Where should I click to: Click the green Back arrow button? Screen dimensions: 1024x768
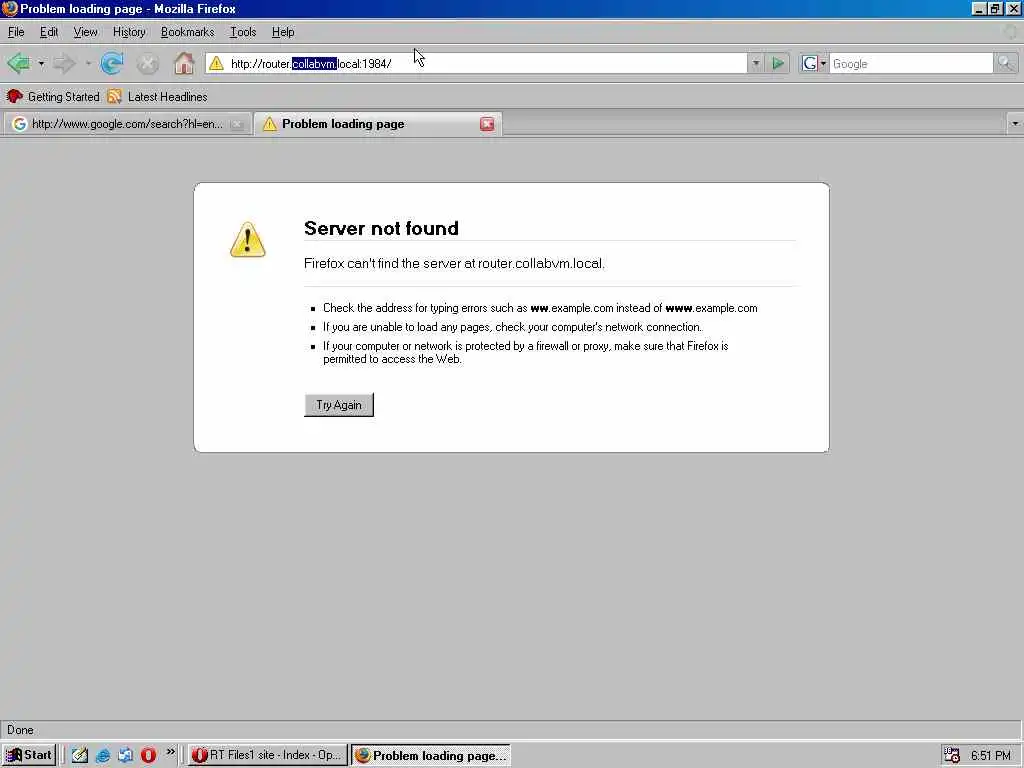(x=18, y=63)
